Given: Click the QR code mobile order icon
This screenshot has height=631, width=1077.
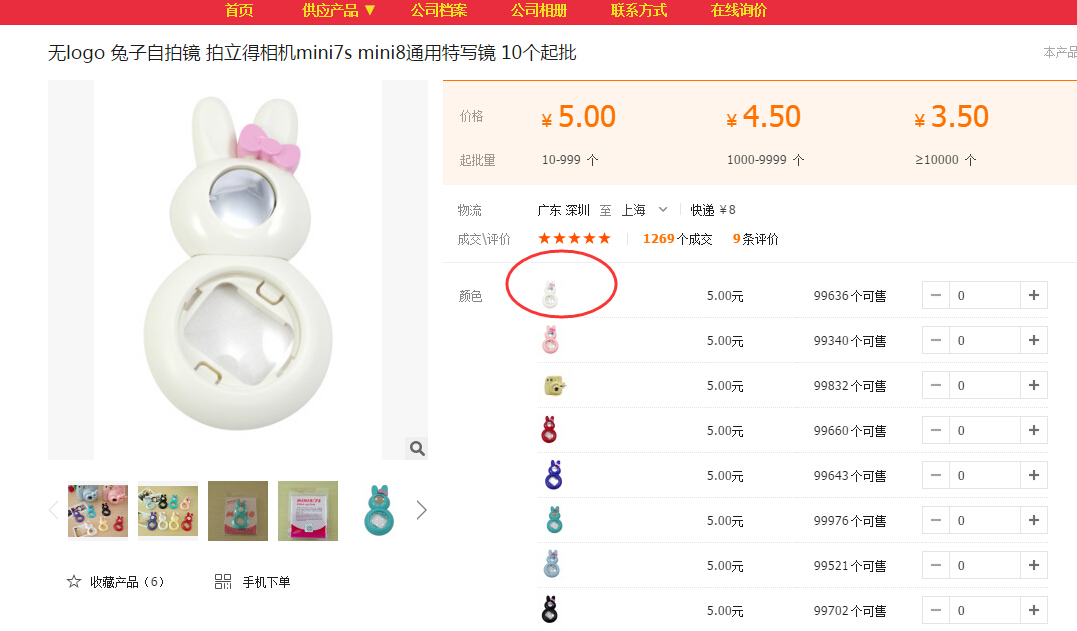Looking at the screenshot, I should point(223,582).
